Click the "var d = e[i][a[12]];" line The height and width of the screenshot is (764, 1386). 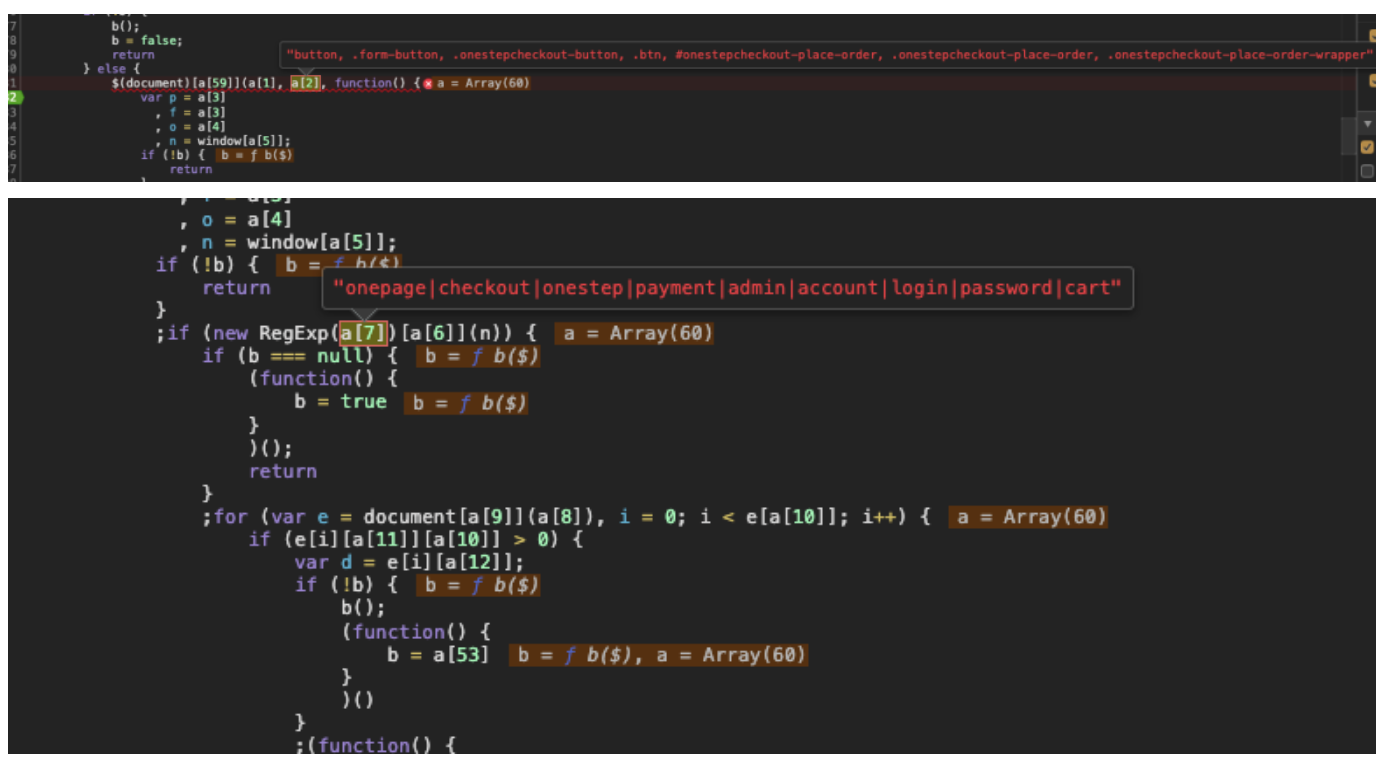pos(409,562)
